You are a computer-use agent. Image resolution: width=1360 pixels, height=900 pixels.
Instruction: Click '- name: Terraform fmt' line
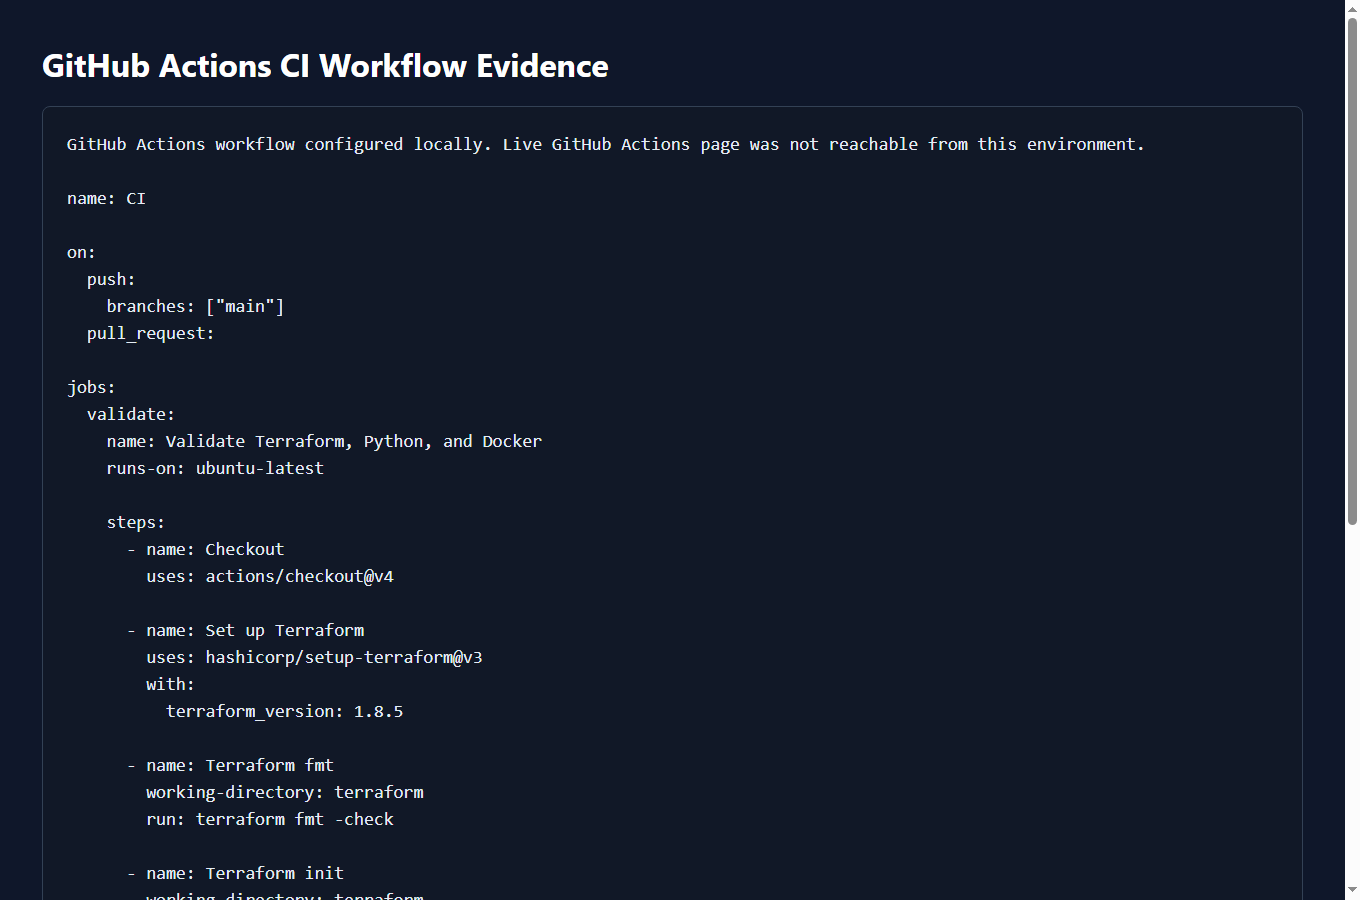(230, 766)
